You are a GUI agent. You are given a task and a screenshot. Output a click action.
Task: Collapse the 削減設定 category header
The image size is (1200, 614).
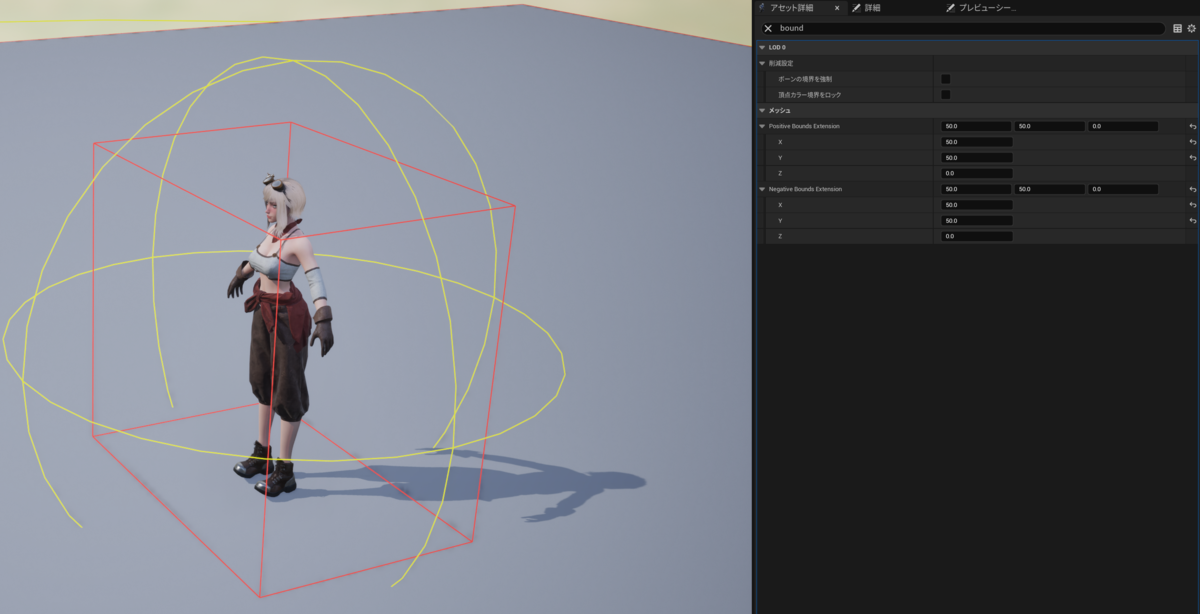(762, 62)
